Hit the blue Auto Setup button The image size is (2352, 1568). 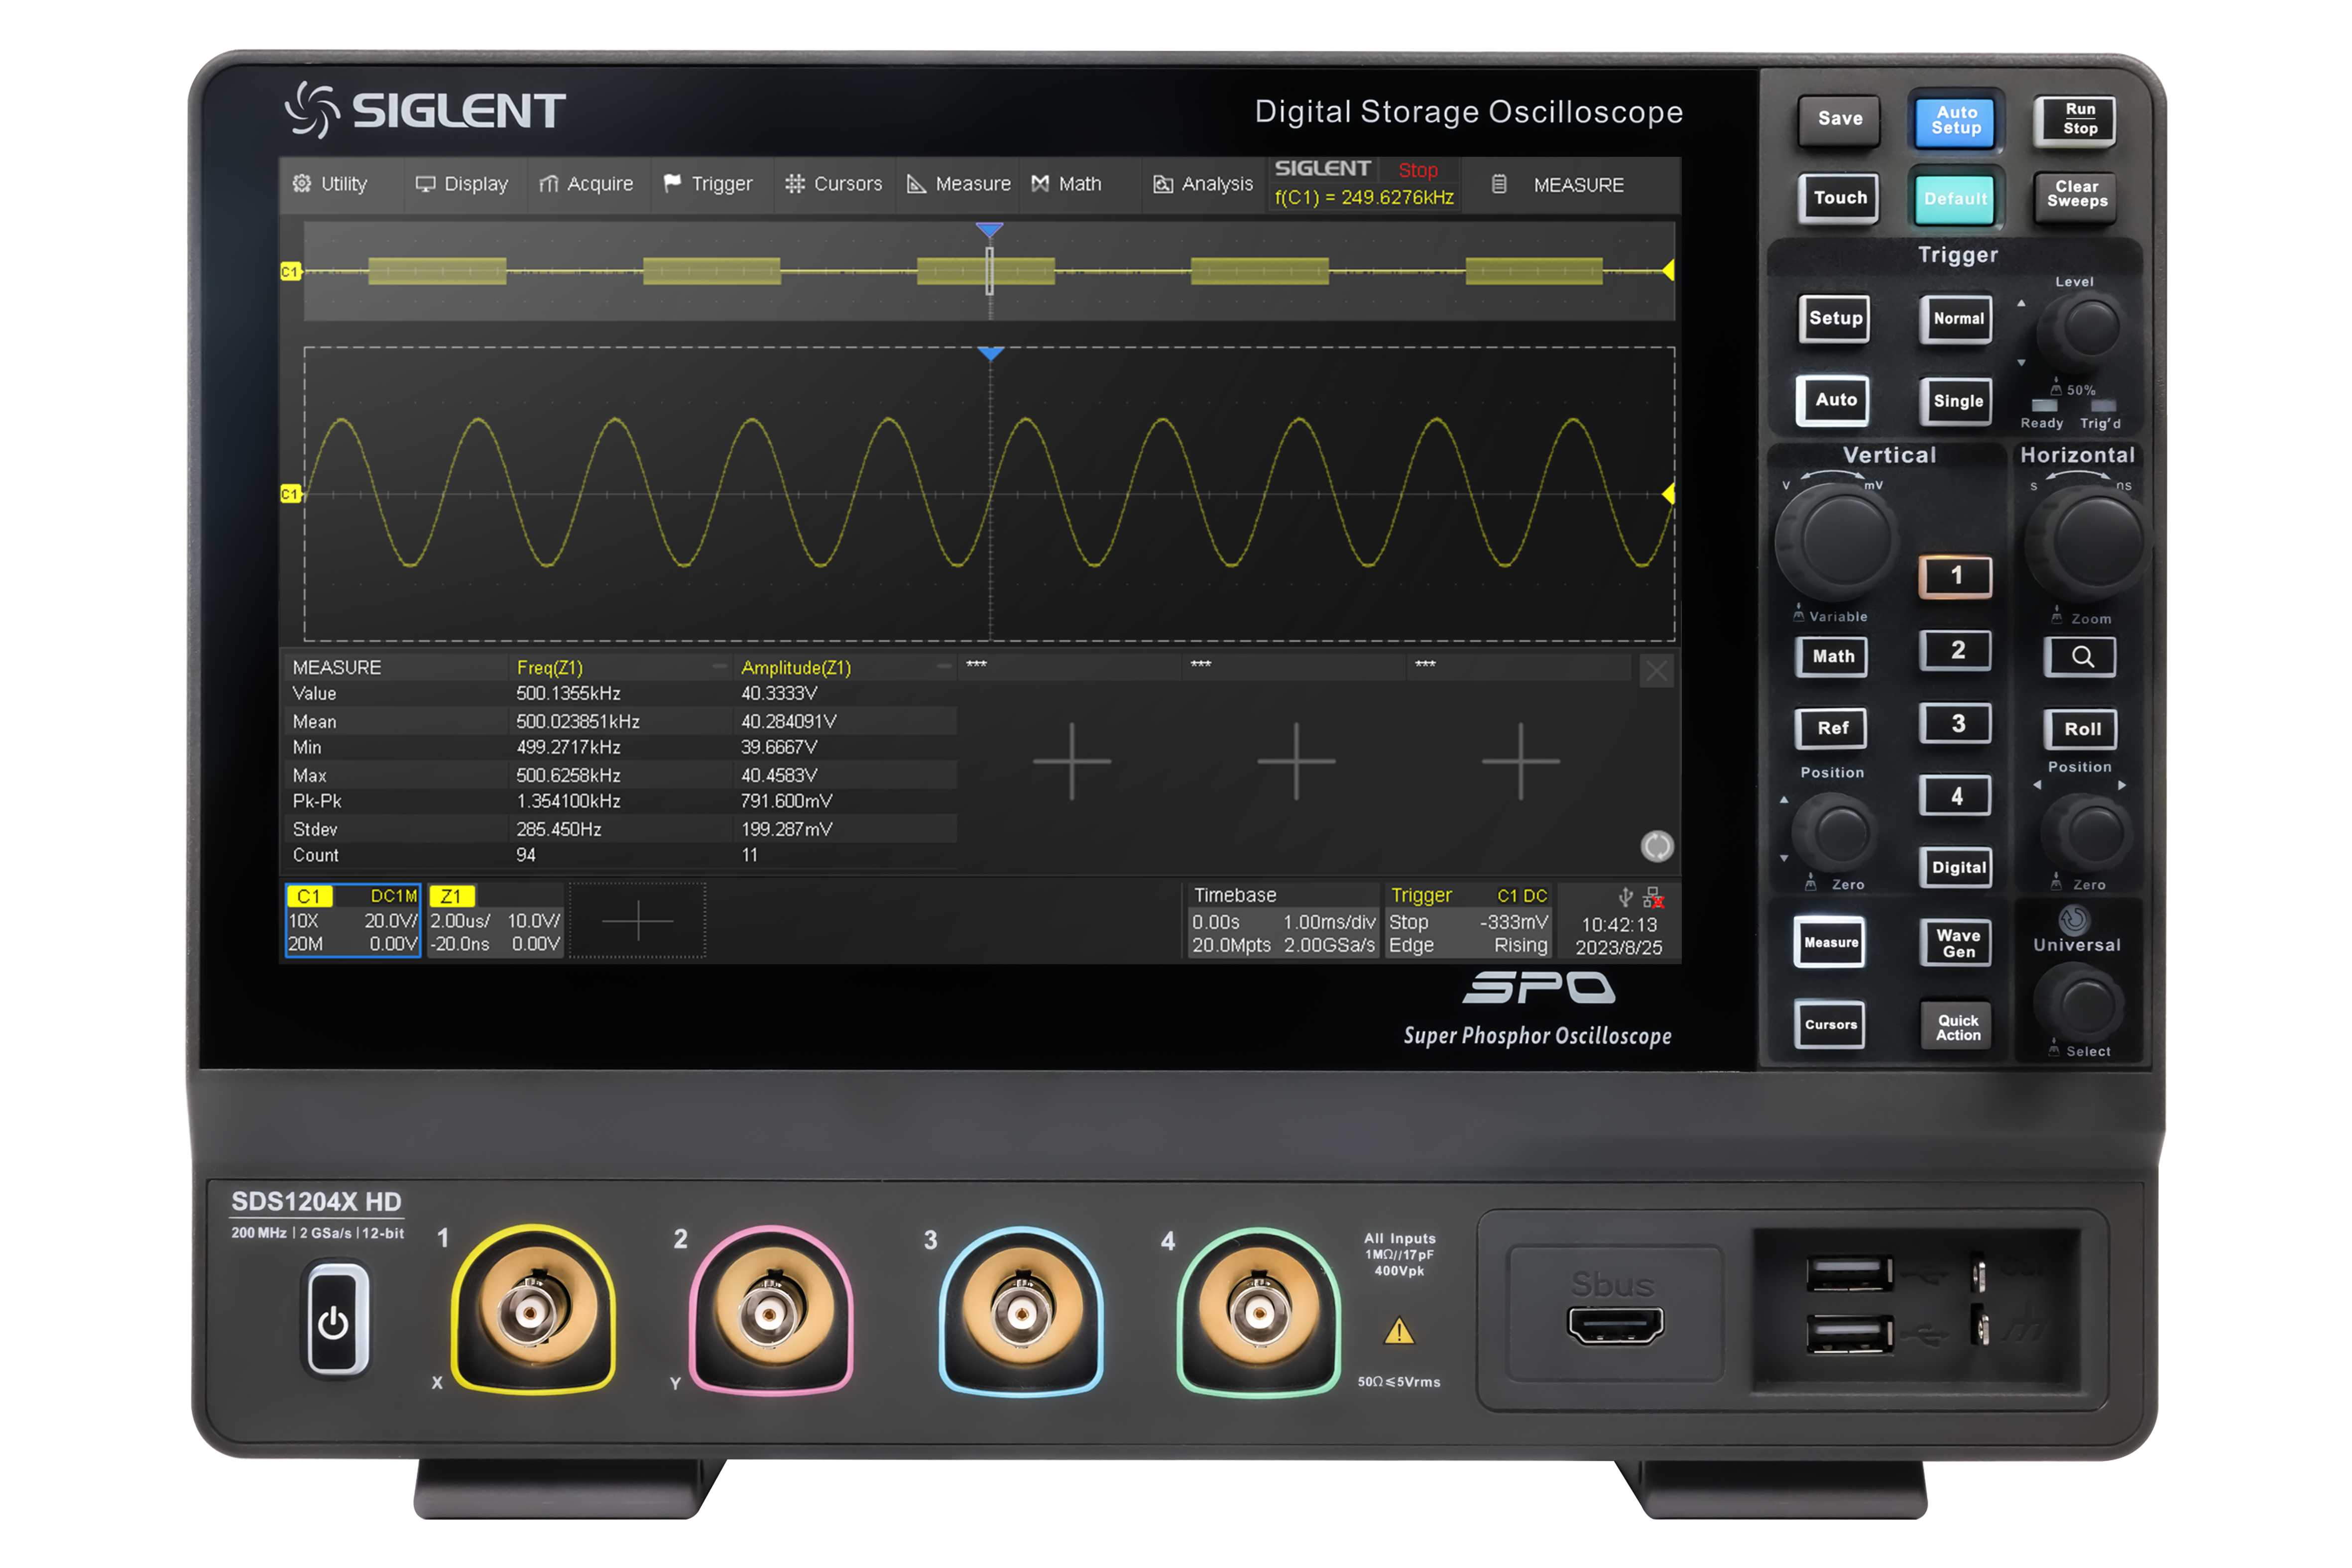(x=1956, y=121)
